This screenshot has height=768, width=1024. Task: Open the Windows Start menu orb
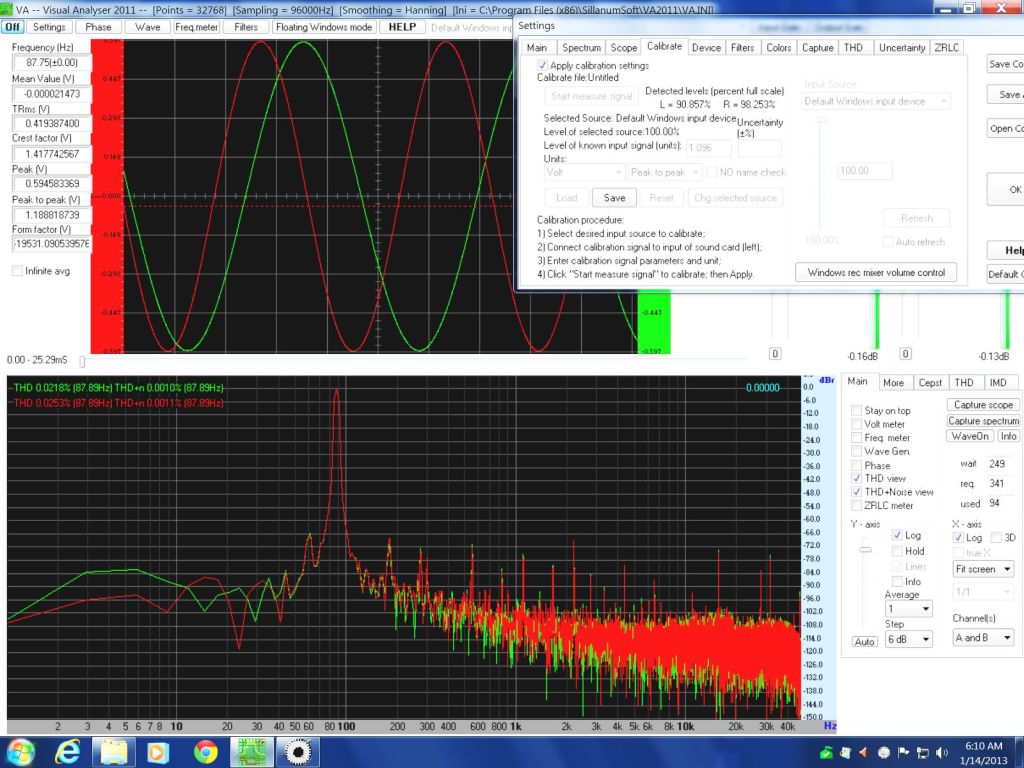[21, 752]
